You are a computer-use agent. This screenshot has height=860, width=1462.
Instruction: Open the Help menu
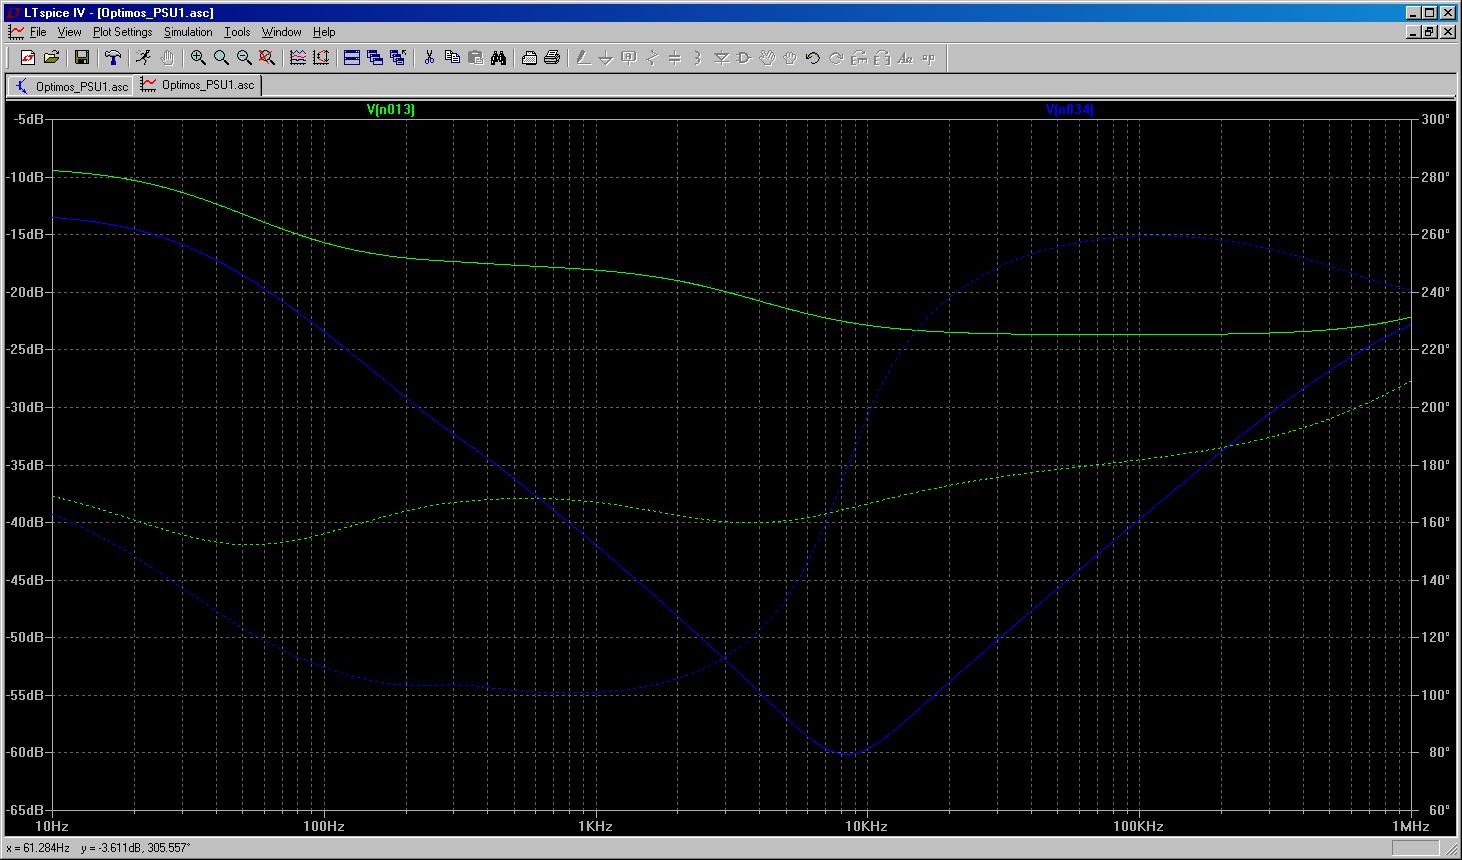click(x=324, y=32)
